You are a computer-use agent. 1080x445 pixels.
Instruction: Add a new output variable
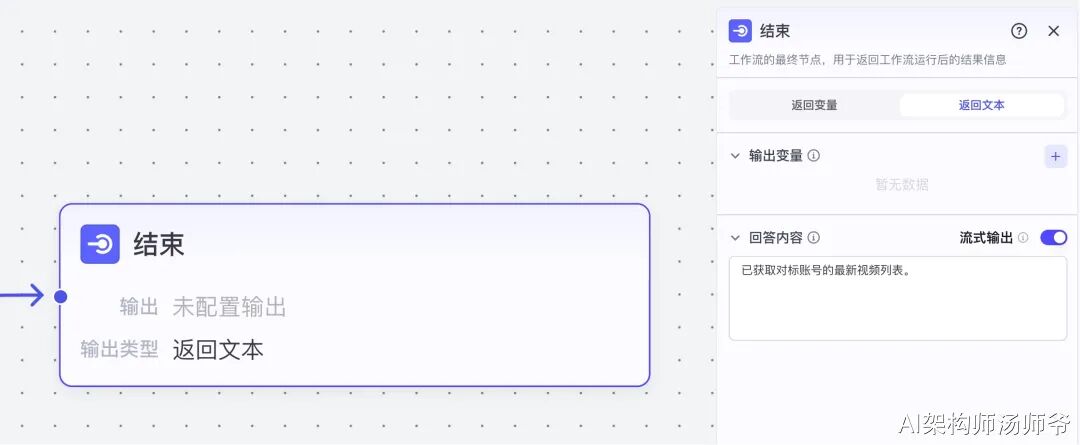coord(1055,156)
